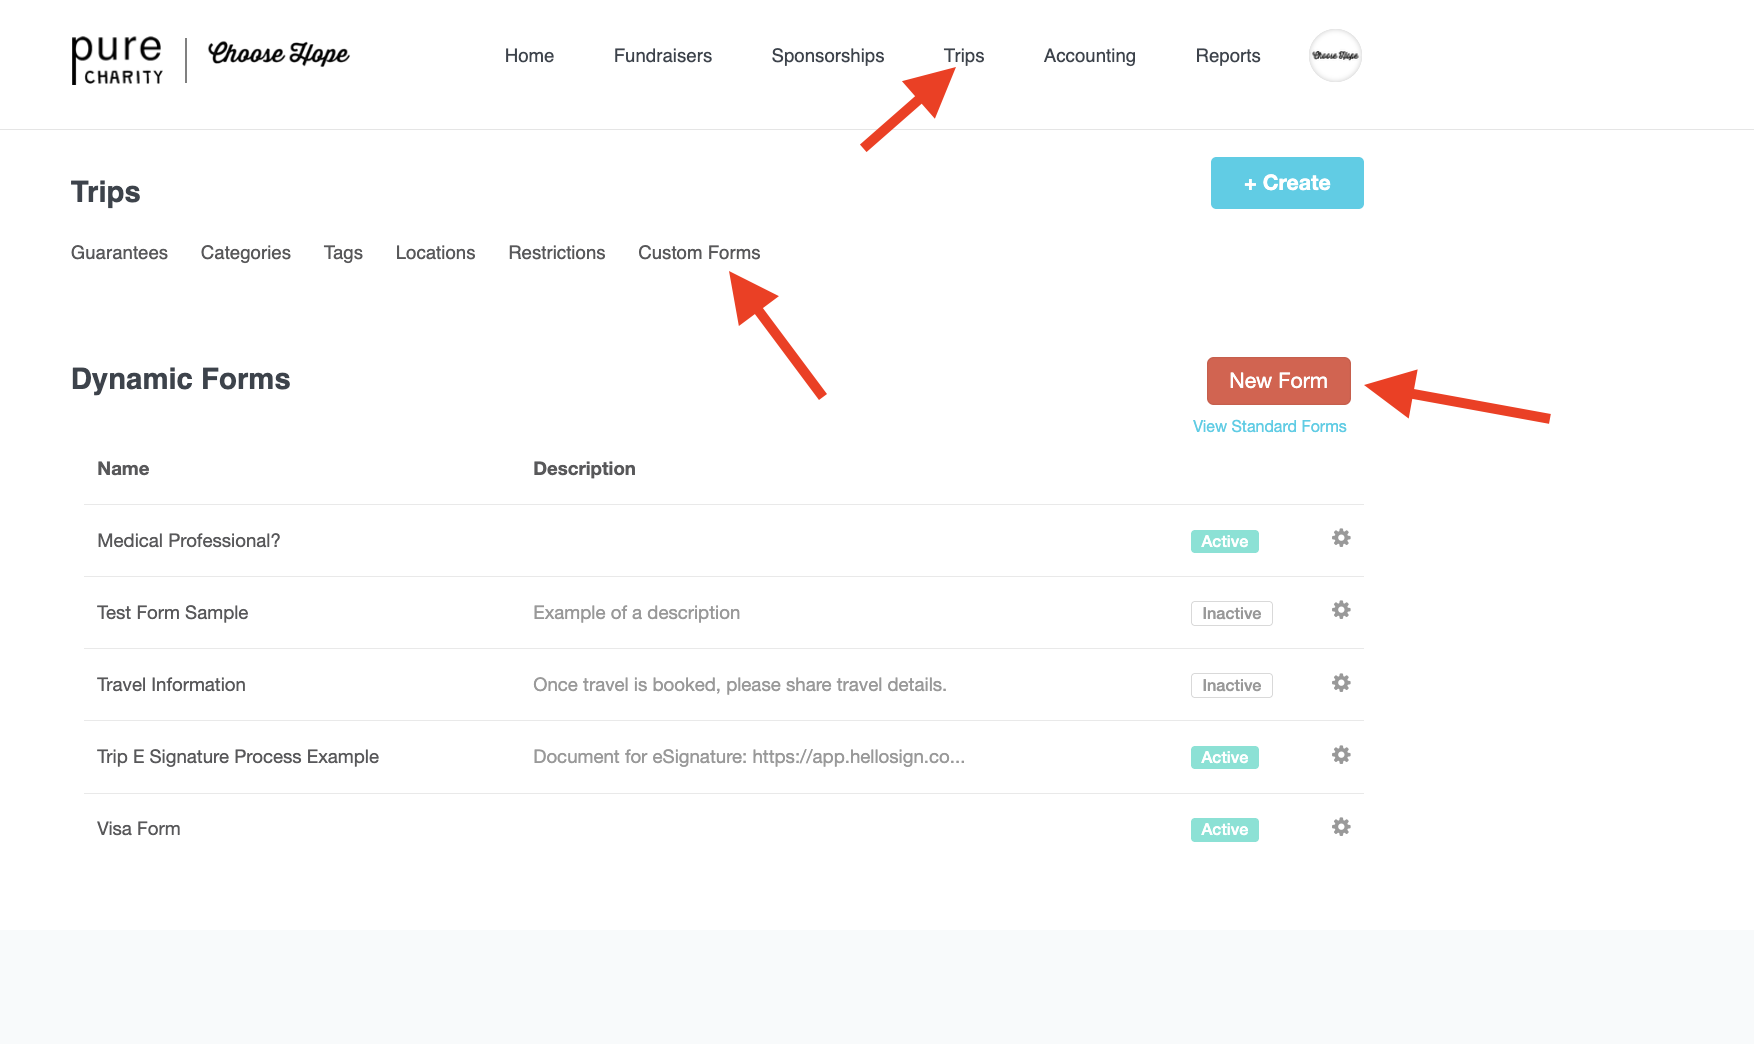1754x1044 pixels.
Task: Select the Guarantees sub-tab
Action: click(x=119, y=253)
